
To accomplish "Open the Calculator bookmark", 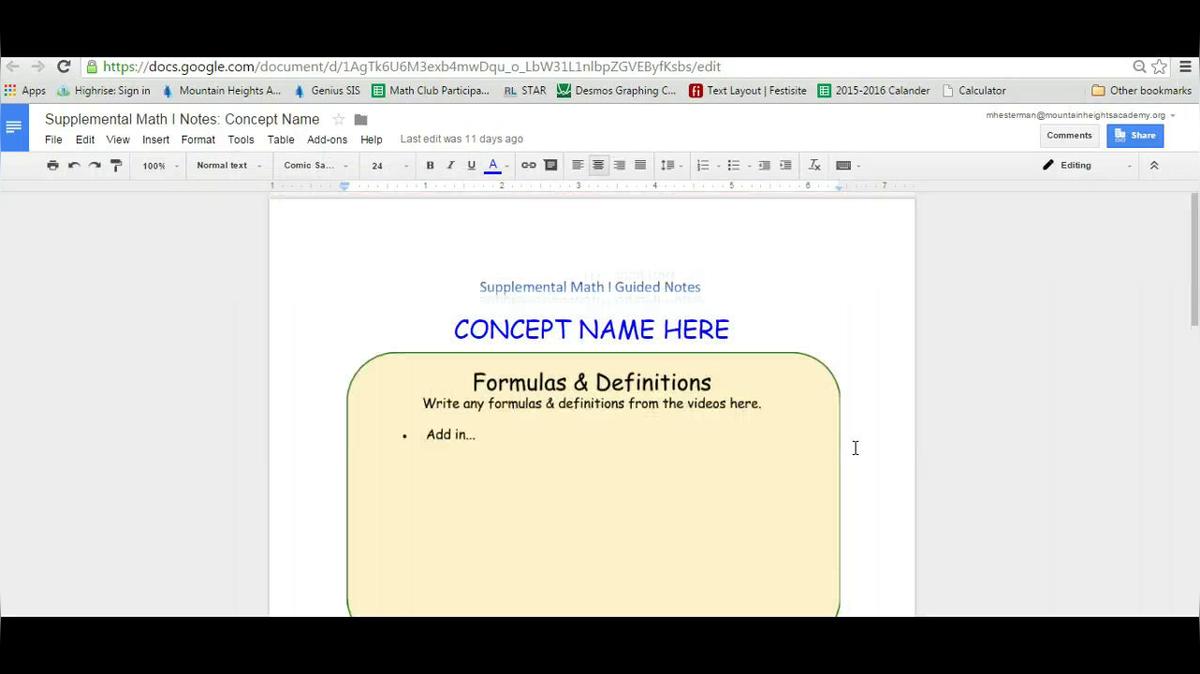I will click(974, 90).
